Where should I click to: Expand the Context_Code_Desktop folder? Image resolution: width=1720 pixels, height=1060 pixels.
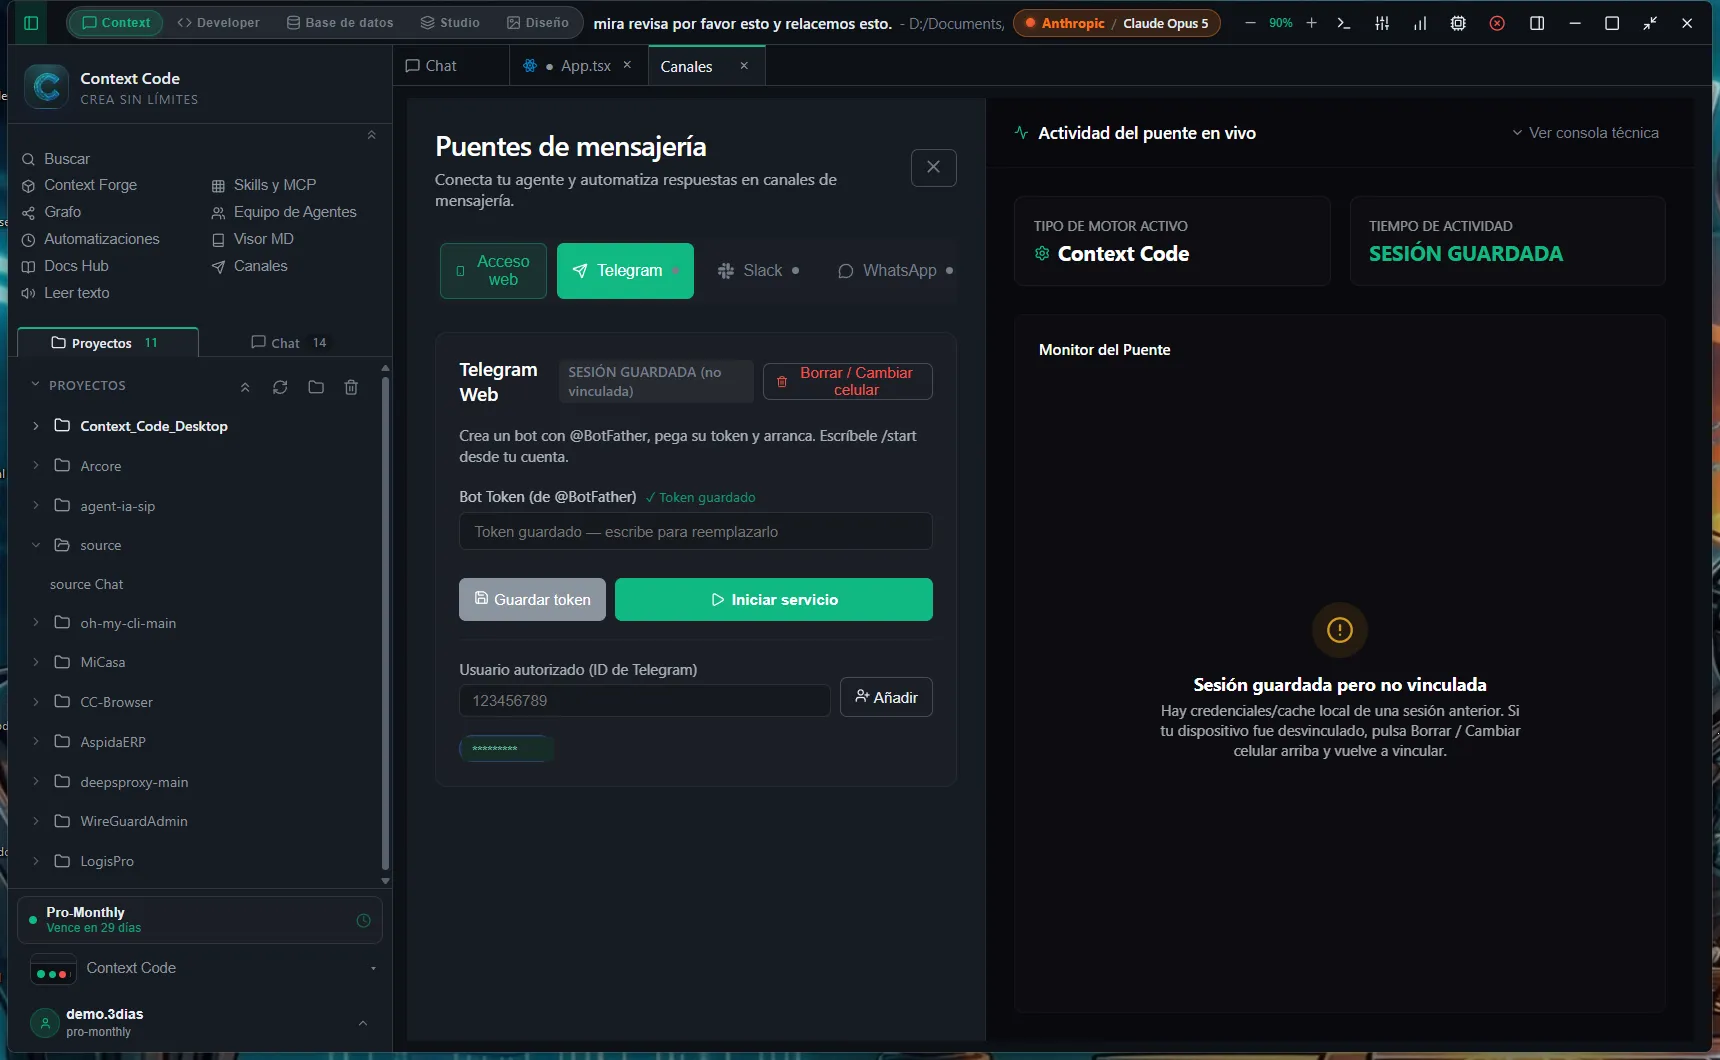point(35,426)
